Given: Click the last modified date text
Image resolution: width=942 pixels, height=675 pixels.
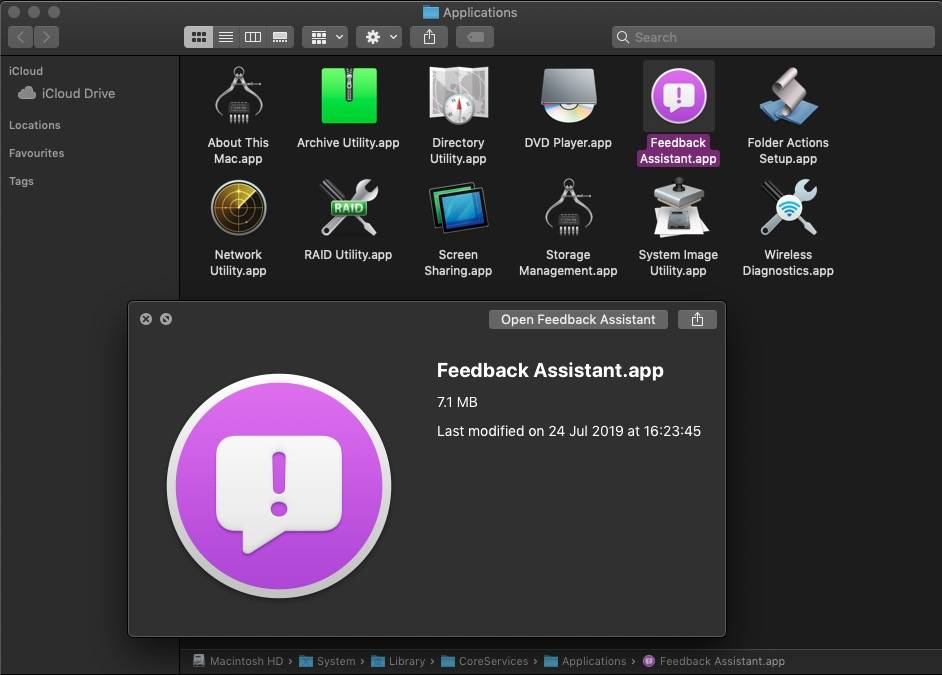Looking at the screenshot, I should pos(569,431).
